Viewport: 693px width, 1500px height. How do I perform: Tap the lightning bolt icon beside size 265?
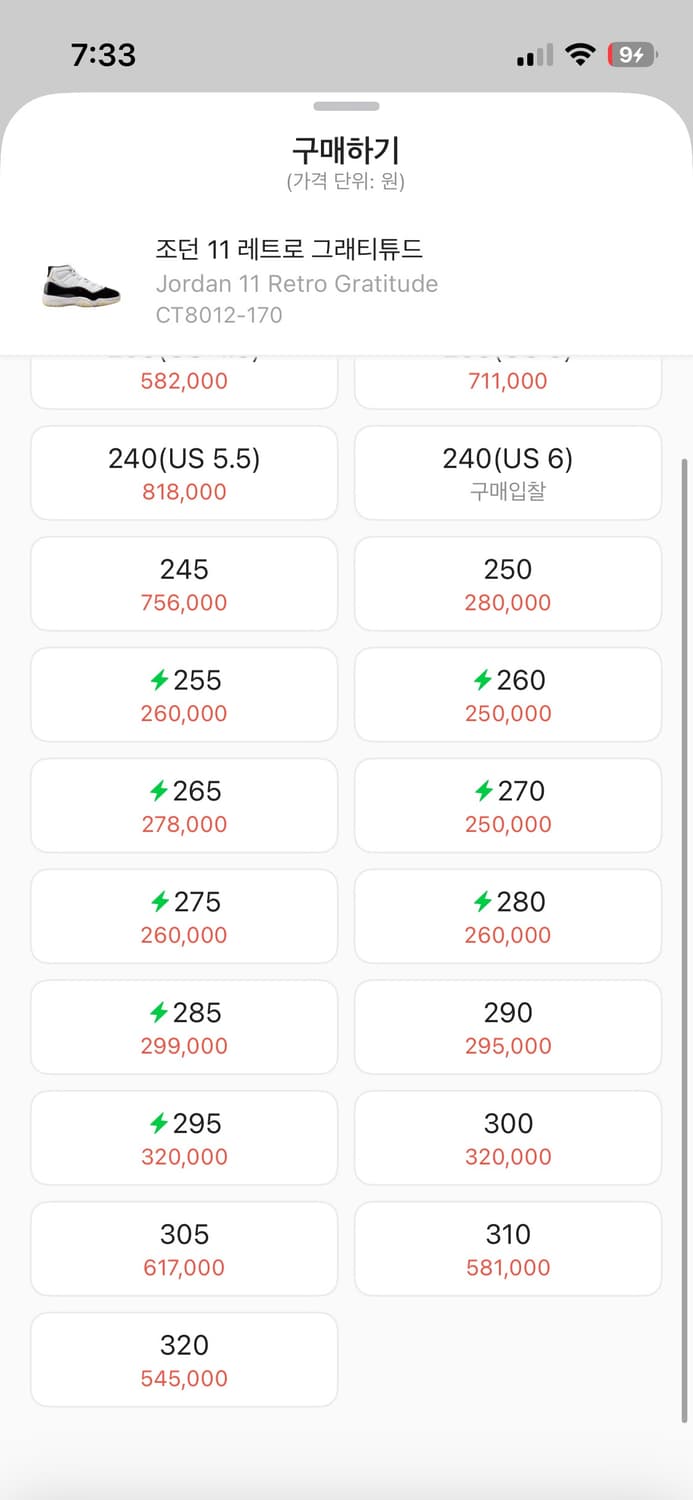(159, 792)
